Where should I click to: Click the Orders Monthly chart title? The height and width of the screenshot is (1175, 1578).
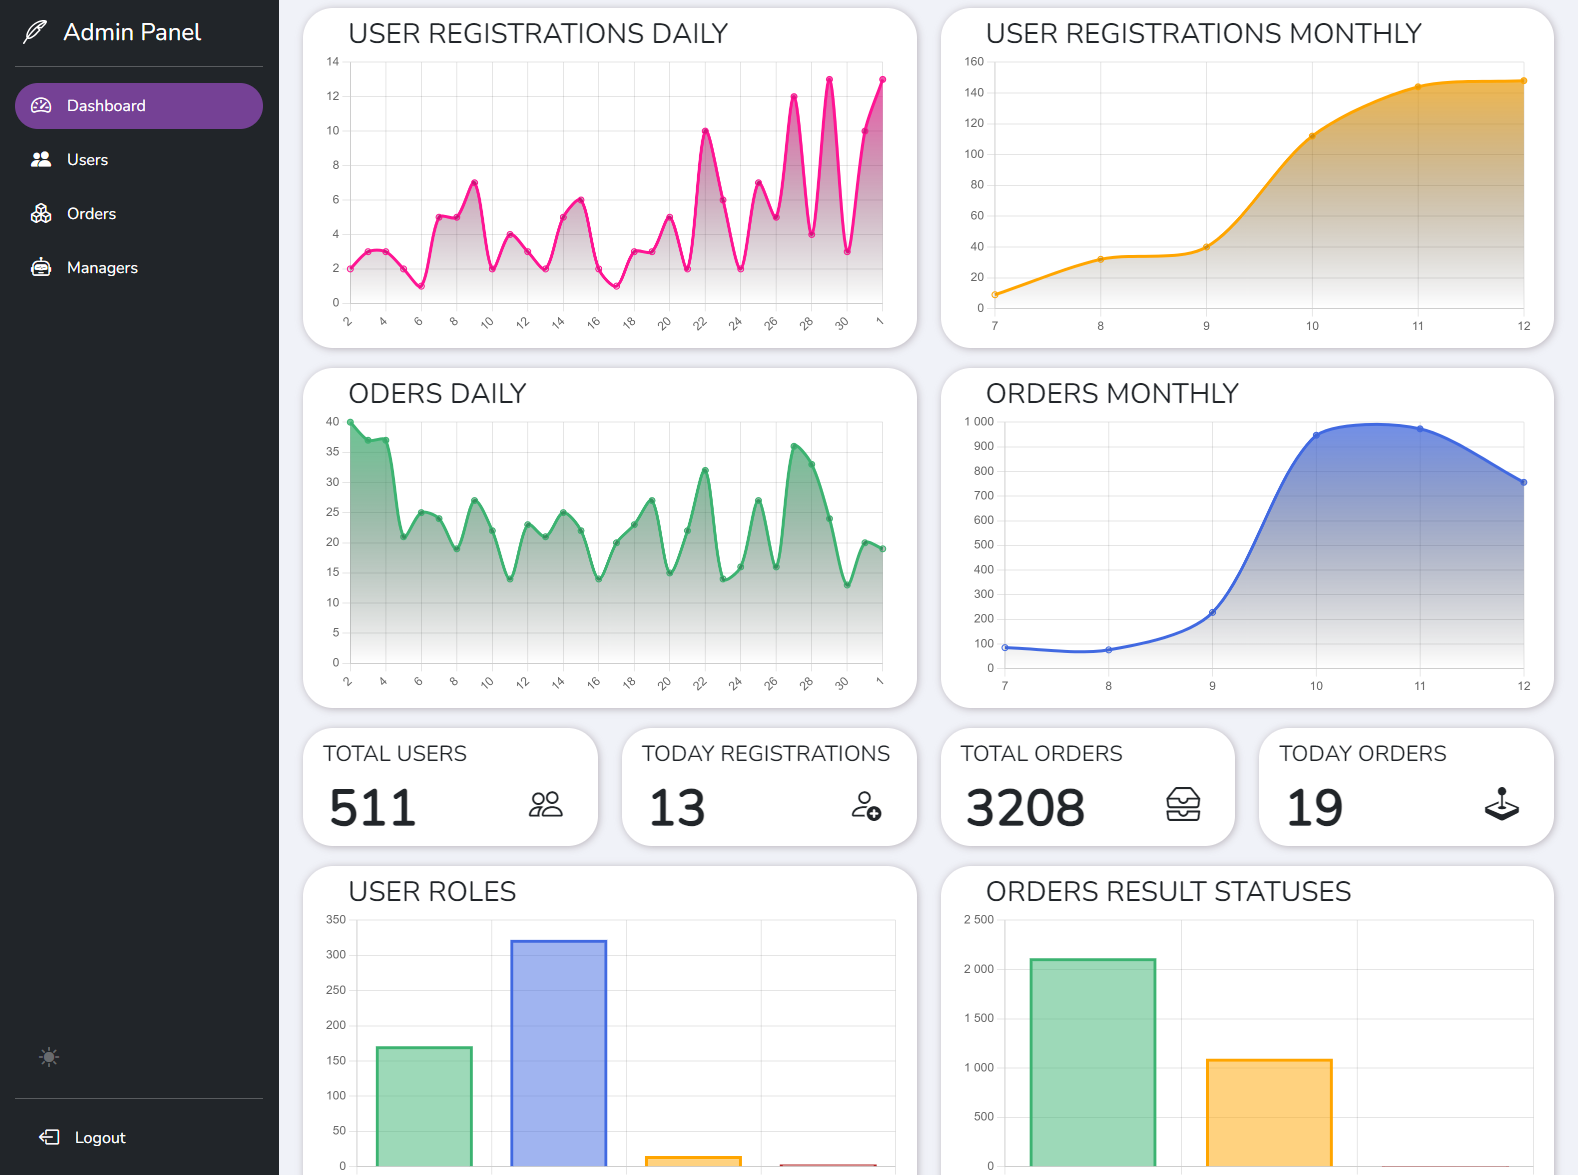pyautogui.click(x=1112, y=394)
